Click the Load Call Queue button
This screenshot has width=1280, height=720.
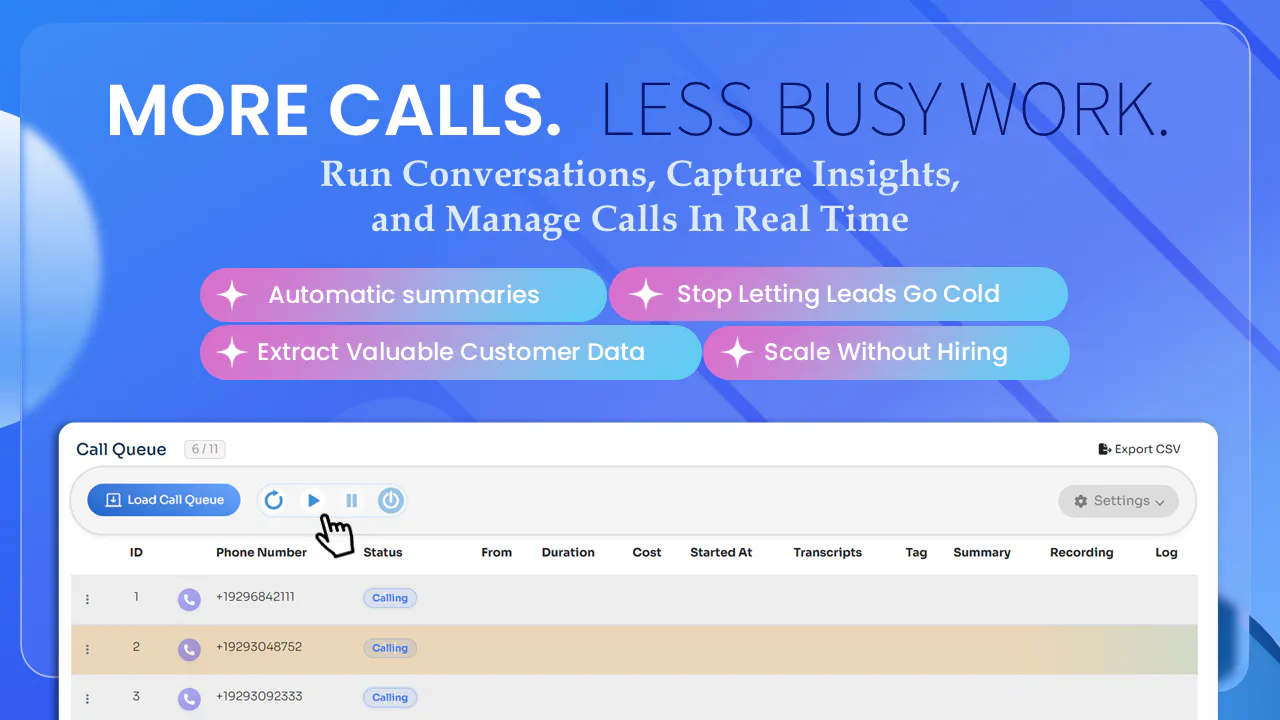(x=164, y=500)
